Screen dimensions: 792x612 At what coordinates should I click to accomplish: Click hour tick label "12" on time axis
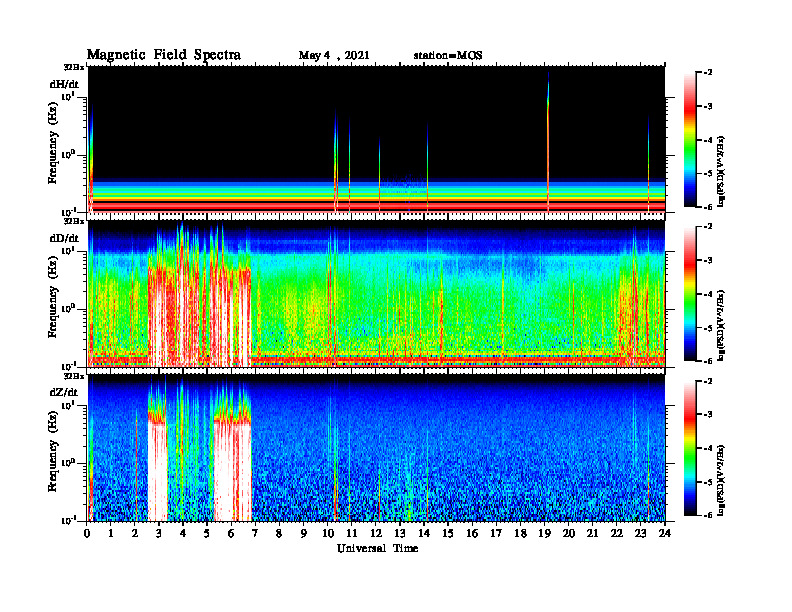click(x=376, y=533)
